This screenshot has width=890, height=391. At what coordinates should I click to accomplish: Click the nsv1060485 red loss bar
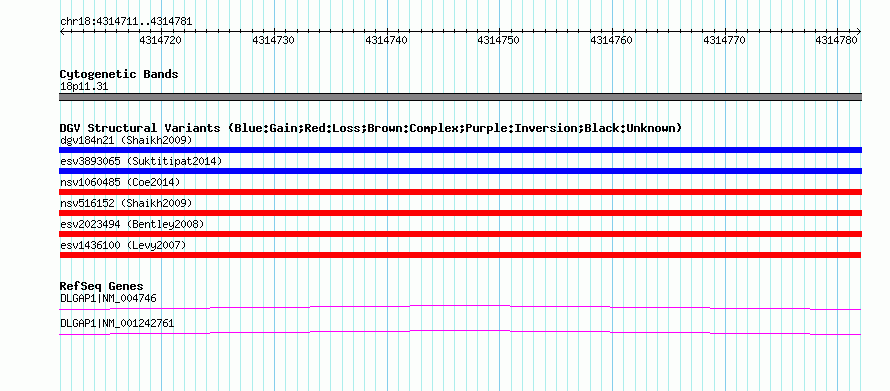coord(460,192)
